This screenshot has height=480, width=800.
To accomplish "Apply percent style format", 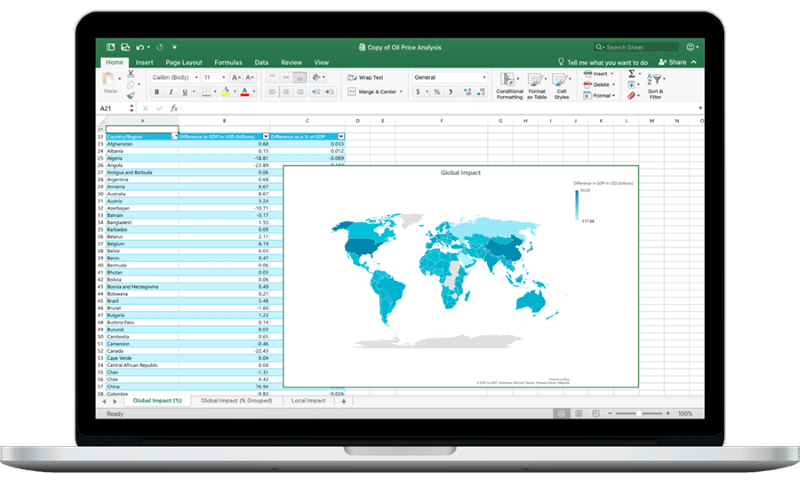I will [437, 92].
